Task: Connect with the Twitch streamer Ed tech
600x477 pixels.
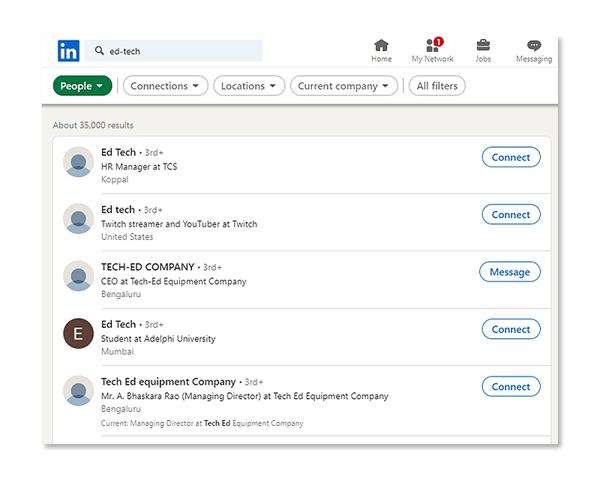Action: click(511, 215)
